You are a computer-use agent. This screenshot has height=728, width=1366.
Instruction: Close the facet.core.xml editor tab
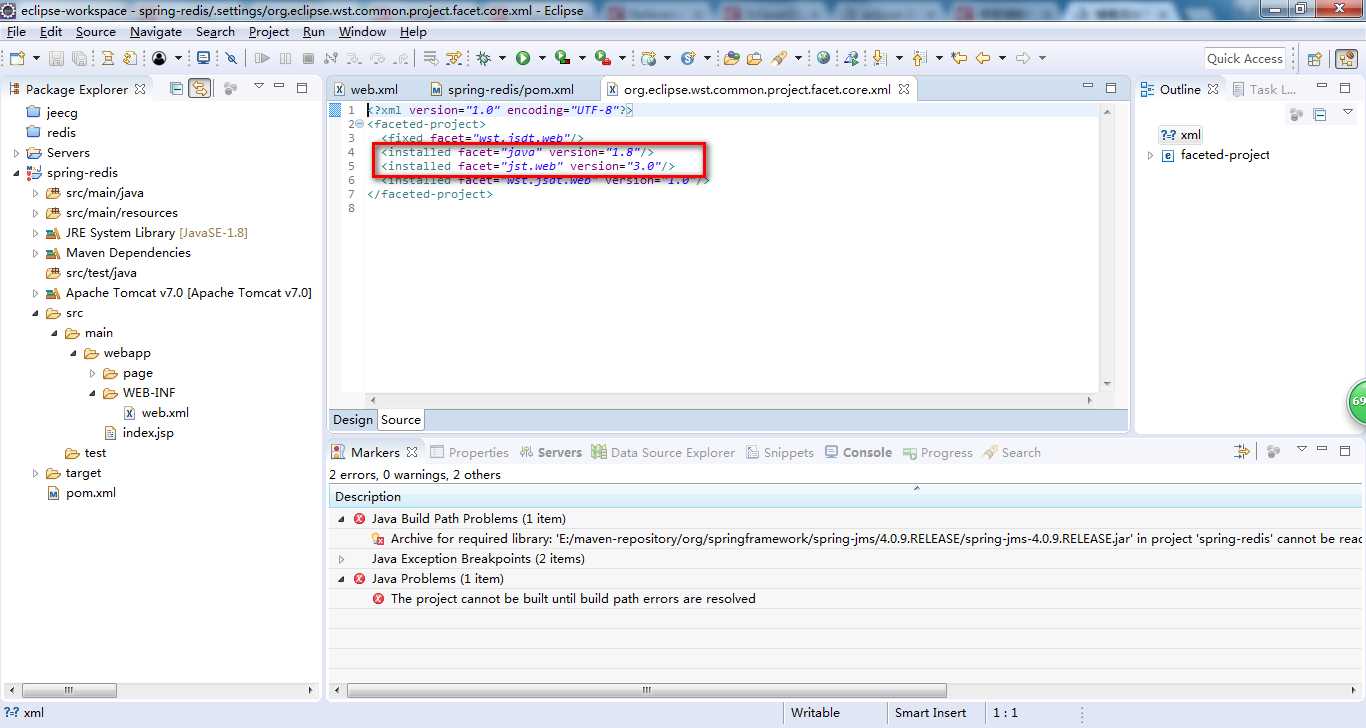pyautogui.click(x=902, y=89)
